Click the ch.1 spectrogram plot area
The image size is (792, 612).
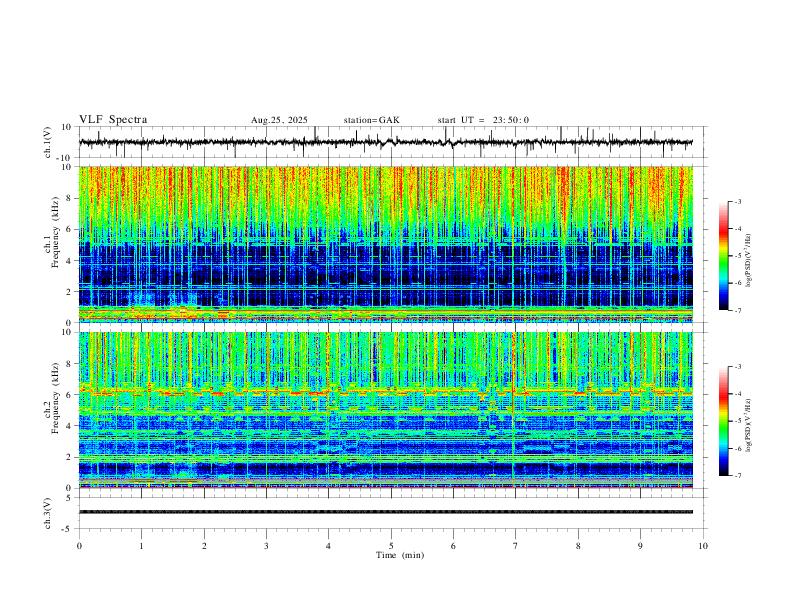click(386, 244)
